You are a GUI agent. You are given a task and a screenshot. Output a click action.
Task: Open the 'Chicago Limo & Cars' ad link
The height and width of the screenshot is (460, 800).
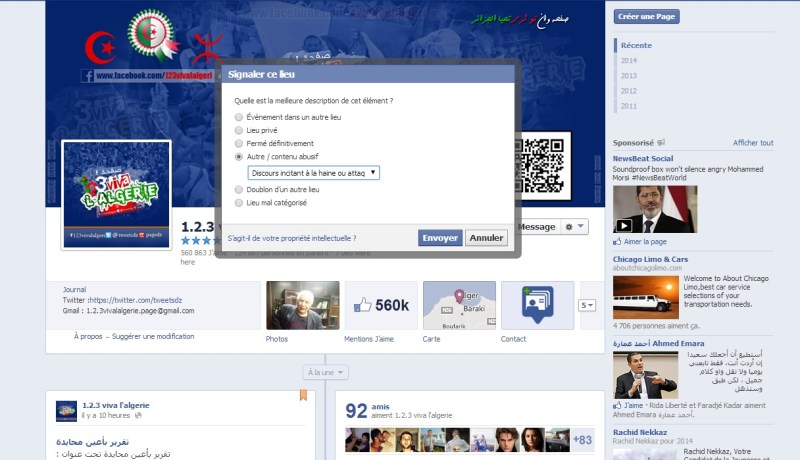[650, 260]
